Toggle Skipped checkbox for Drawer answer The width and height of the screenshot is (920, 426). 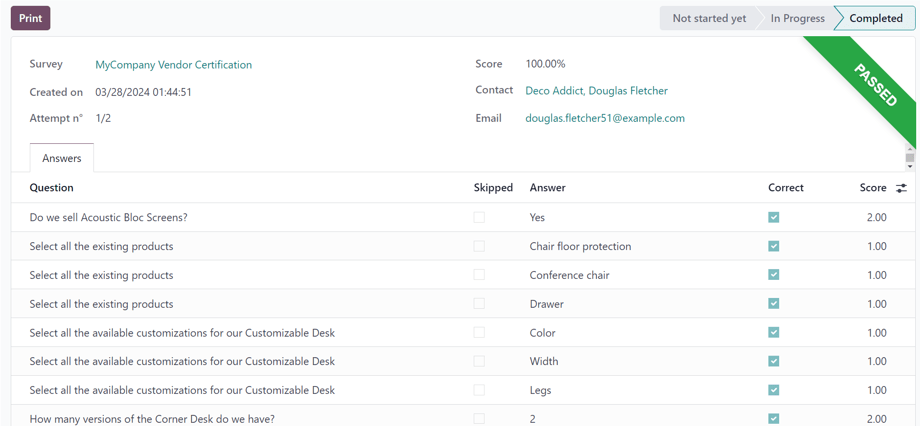479,304
